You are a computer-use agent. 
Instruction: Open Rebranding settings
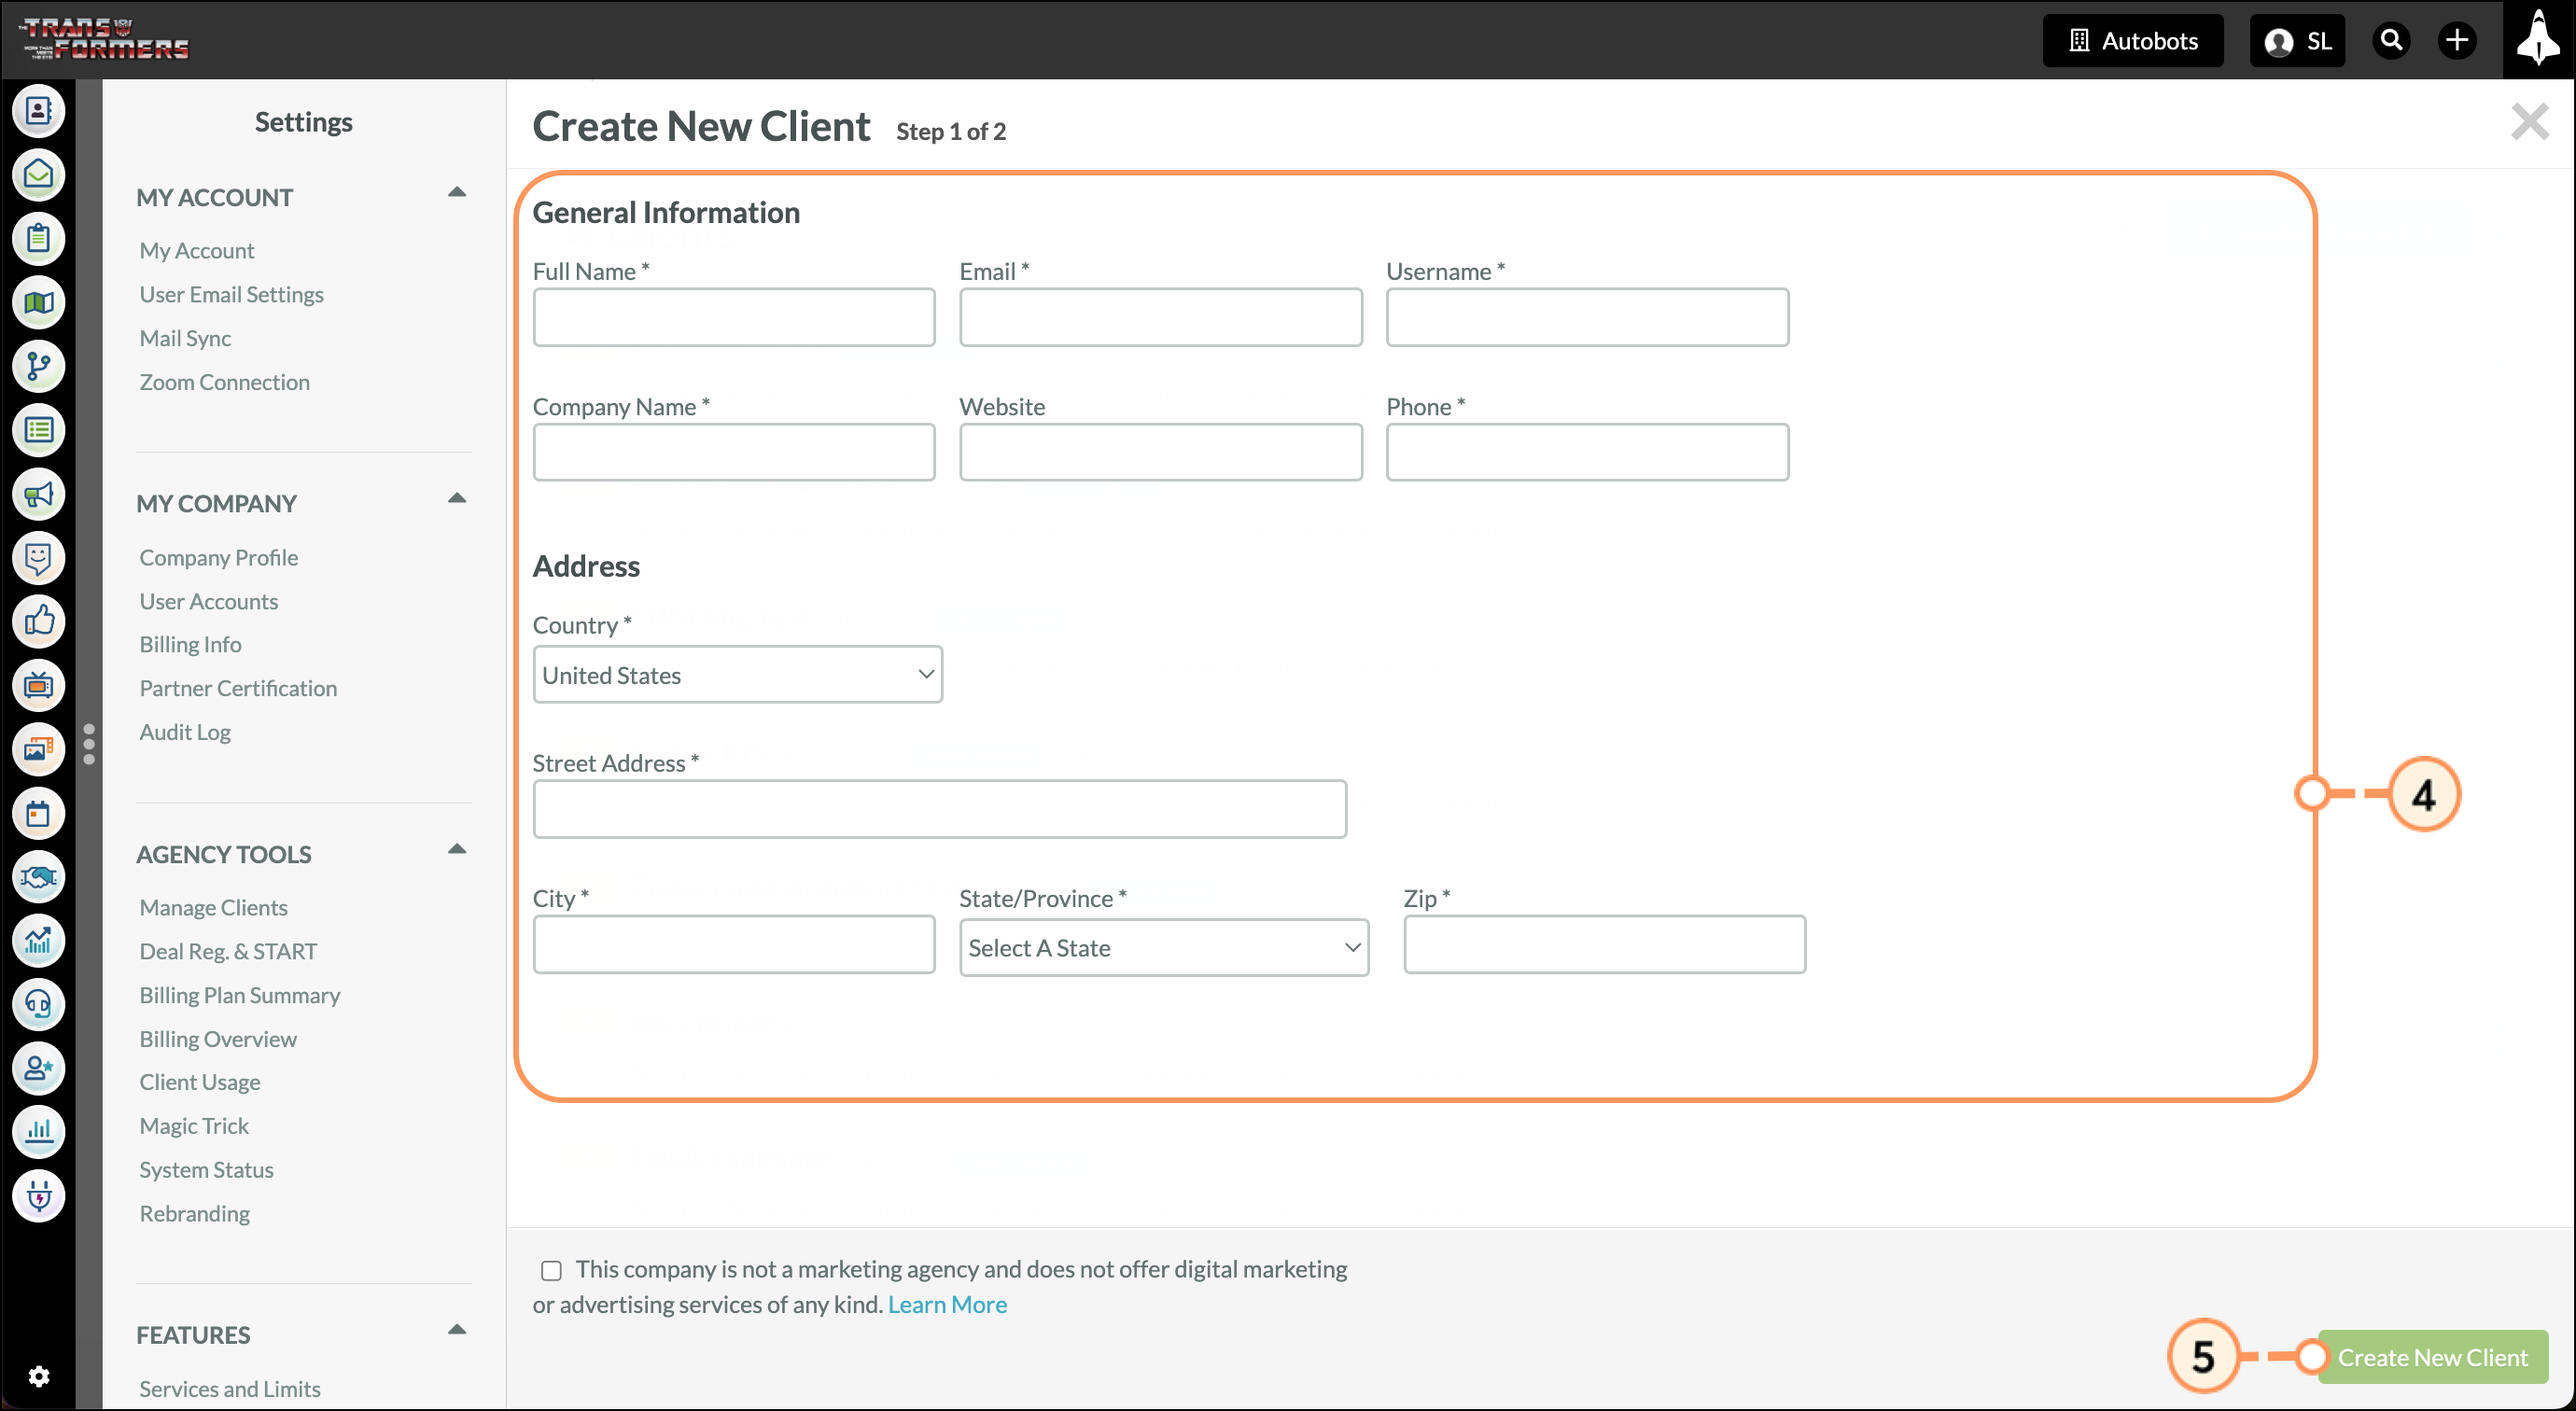[195, 1214]
